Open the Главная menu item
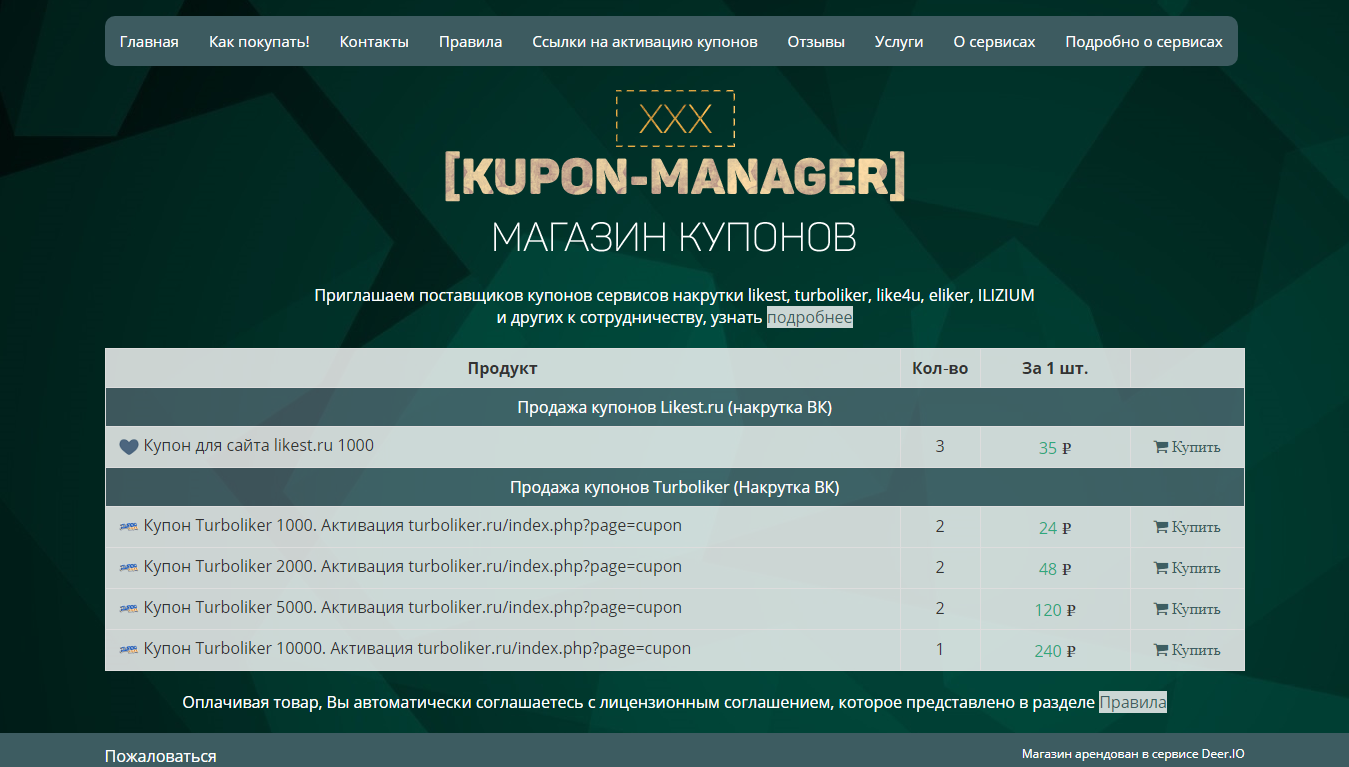Image resolution: width=1349 pixels, height=767 pixels. 149,41
